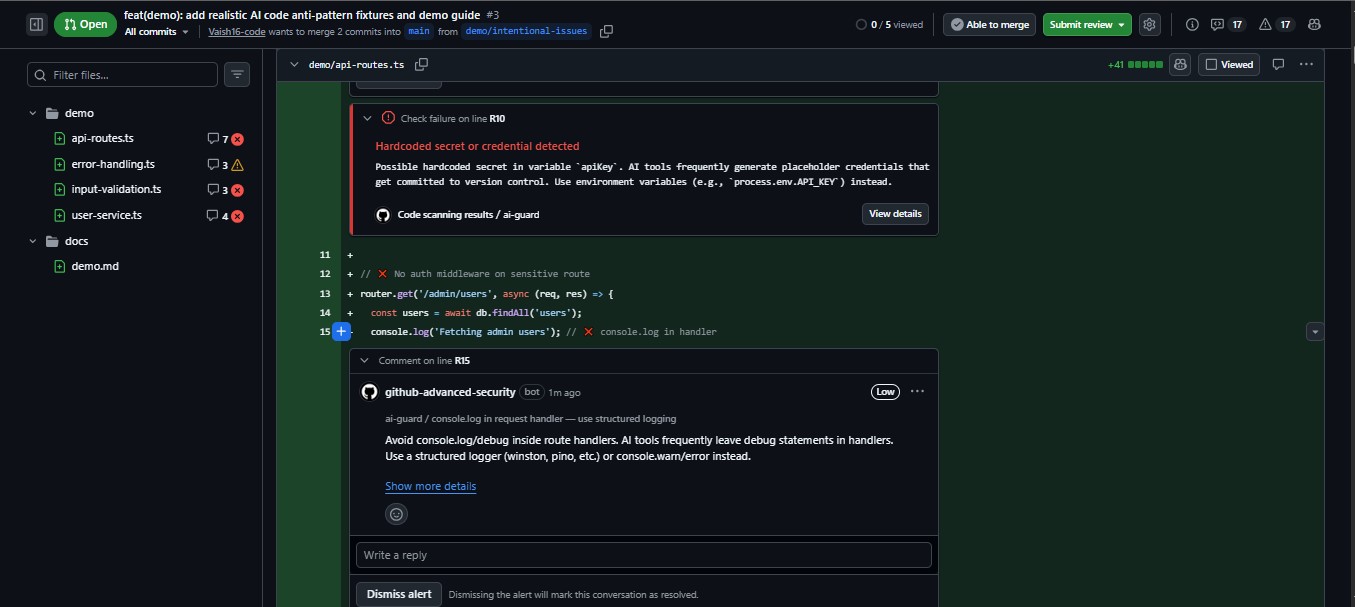Screen dimensions: 1355x607
Task: Click the green Open pull request badge
Action: [x=85, y=24]
